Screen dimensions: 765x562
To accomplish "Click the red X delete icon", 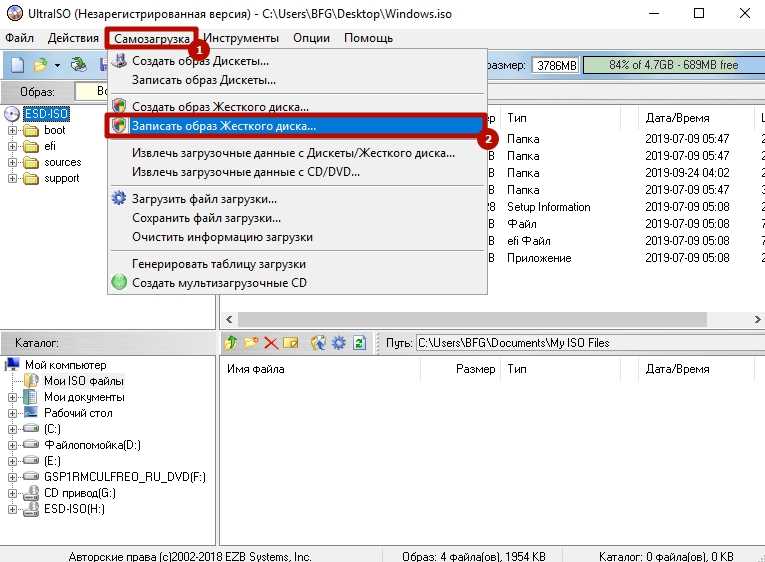I will point(270,343).
